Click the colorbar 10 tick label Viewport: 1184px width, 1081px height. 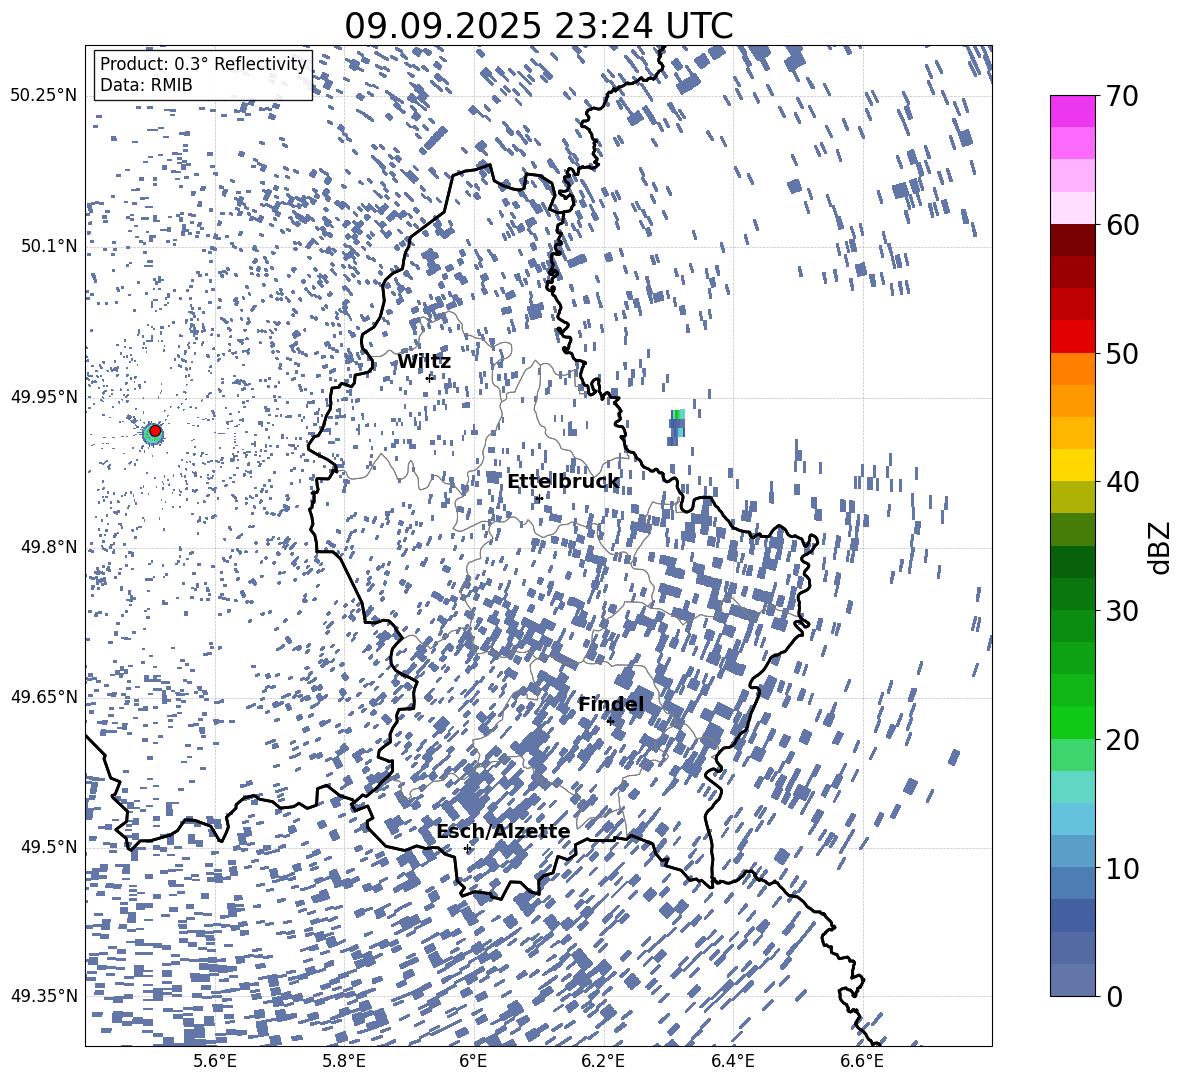coord(1122,868)
